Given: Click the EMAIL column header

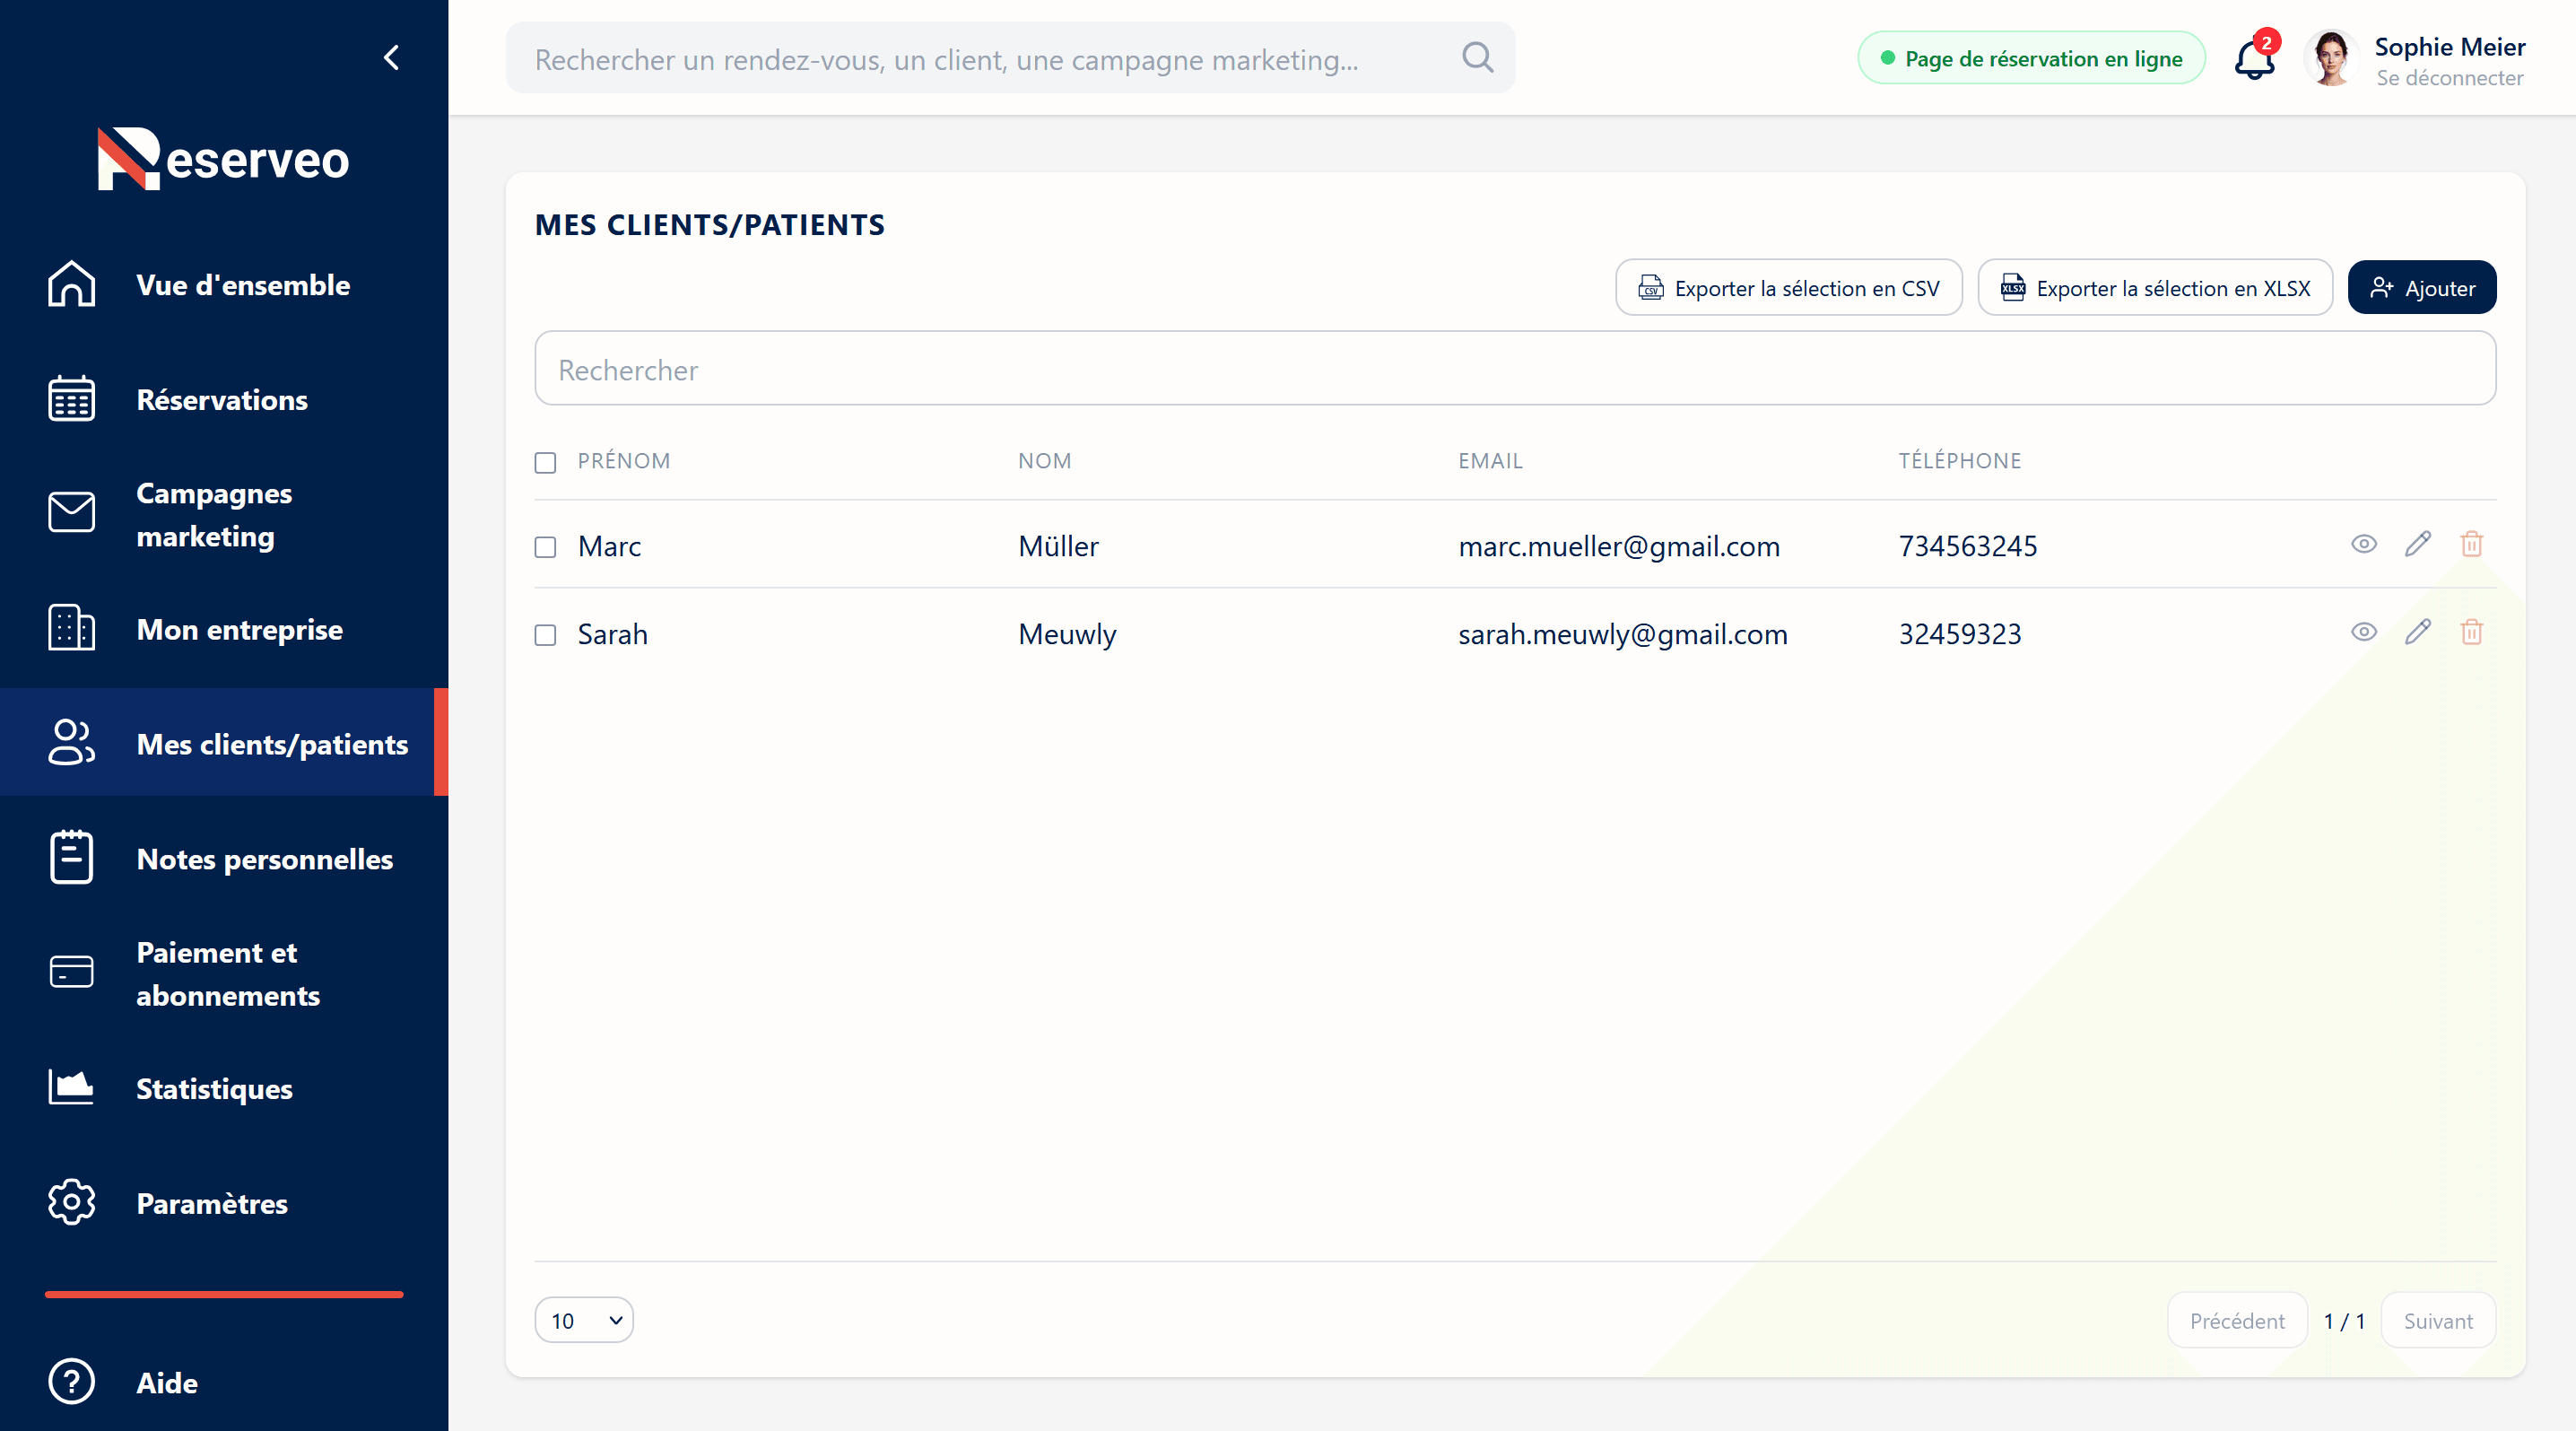Looking at the screenshot, I should (x=1490, y=461).
